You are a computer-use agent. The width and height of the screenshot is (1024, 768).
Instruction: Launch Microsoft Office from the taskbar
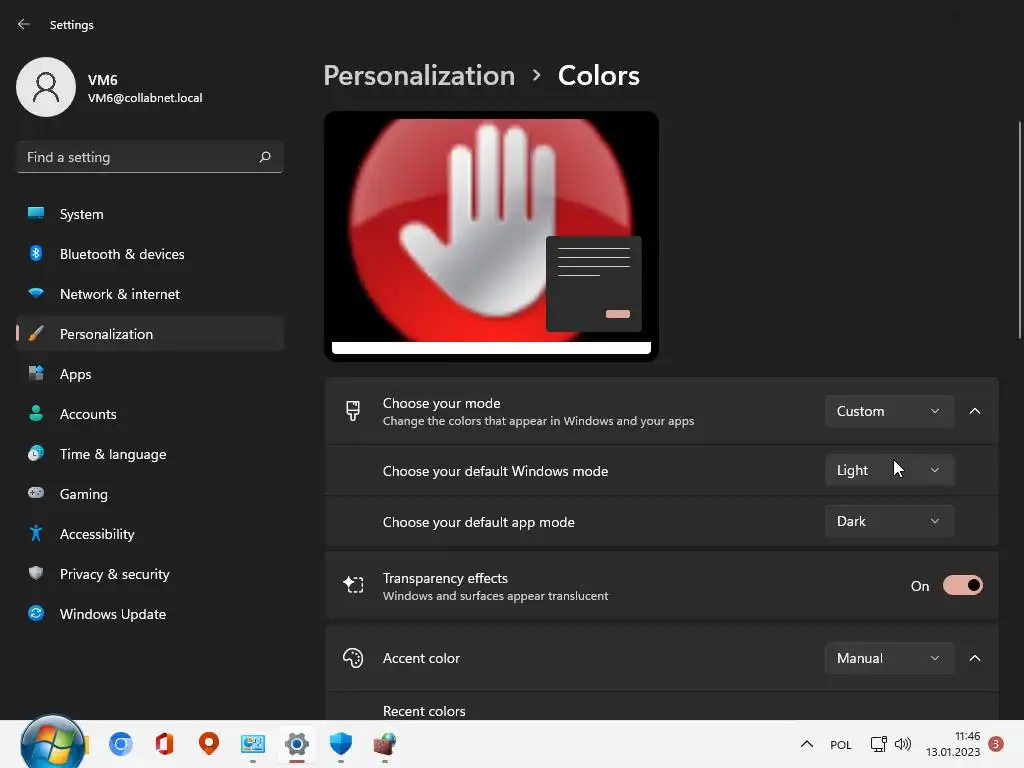point(164,744)
